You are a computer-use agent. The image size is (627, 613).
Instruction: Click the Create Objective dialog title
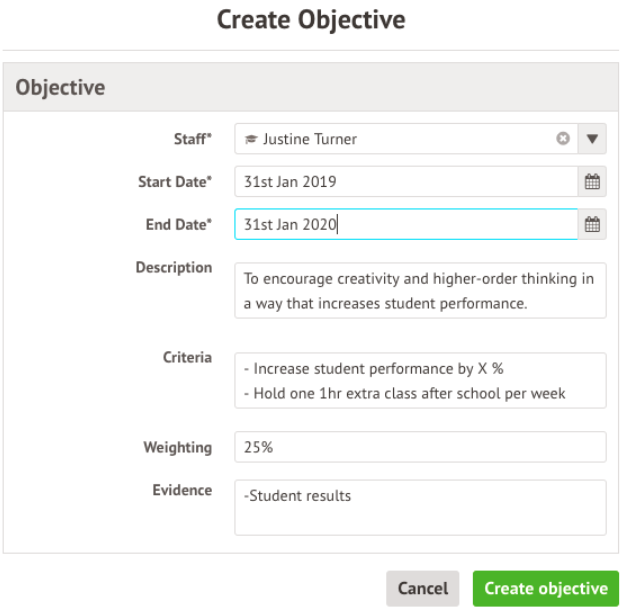312,19
